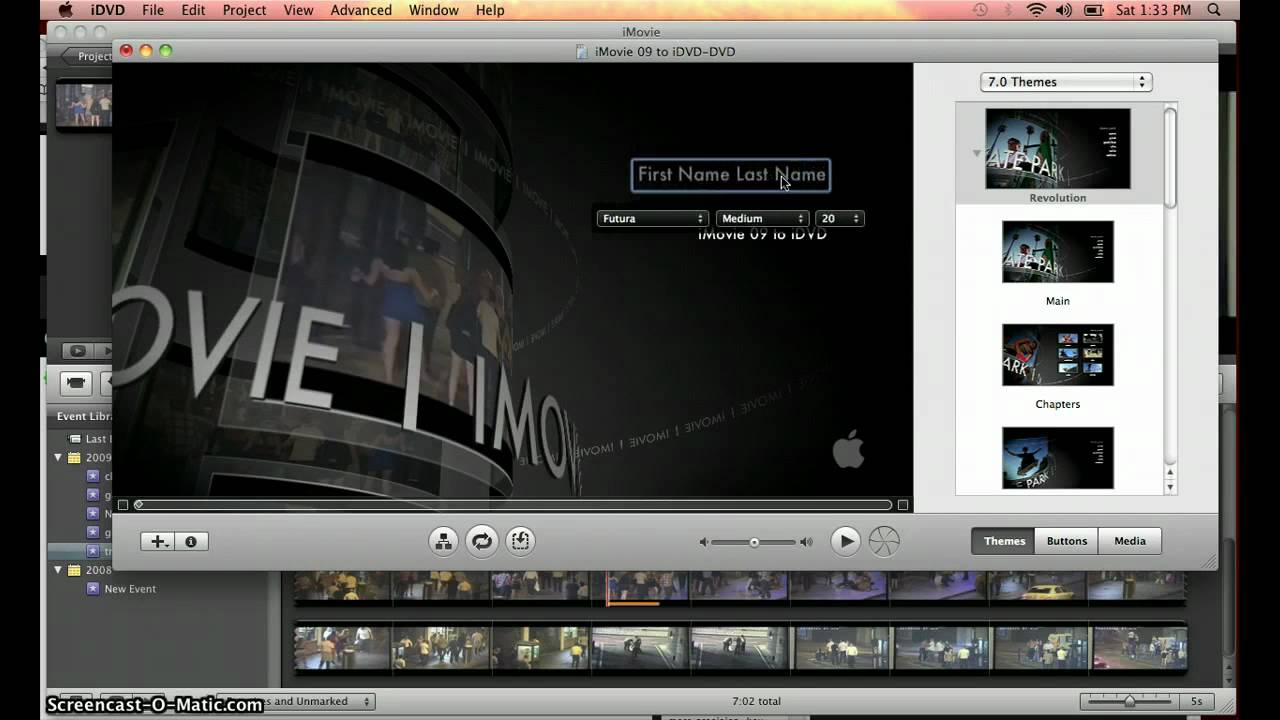Open the 7.0 Themes dropdown
This screenshot has height=720, width=1280.
point(1066,82)
